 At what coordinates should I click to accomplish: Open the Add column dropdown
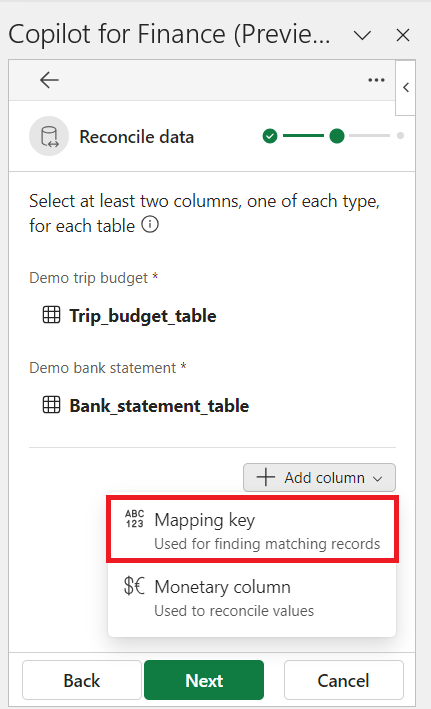pos(319,477)
